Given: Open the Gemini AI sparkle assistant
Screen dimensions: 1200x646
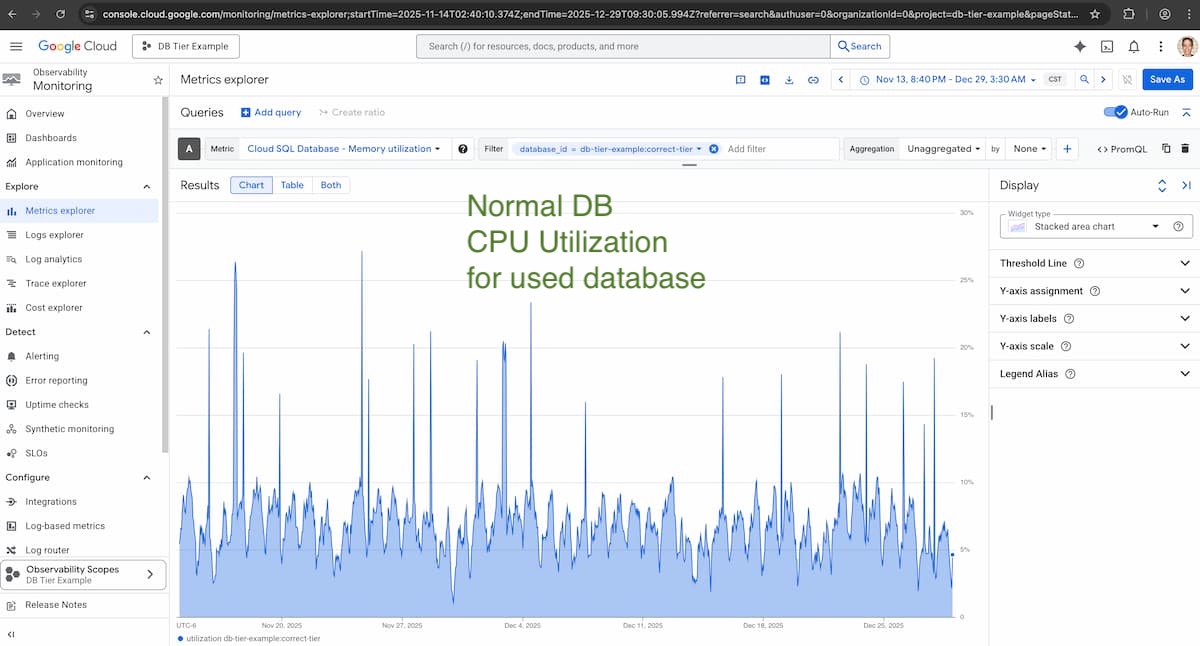Looking at the screenshot, I should click(x=1080, y=46).
